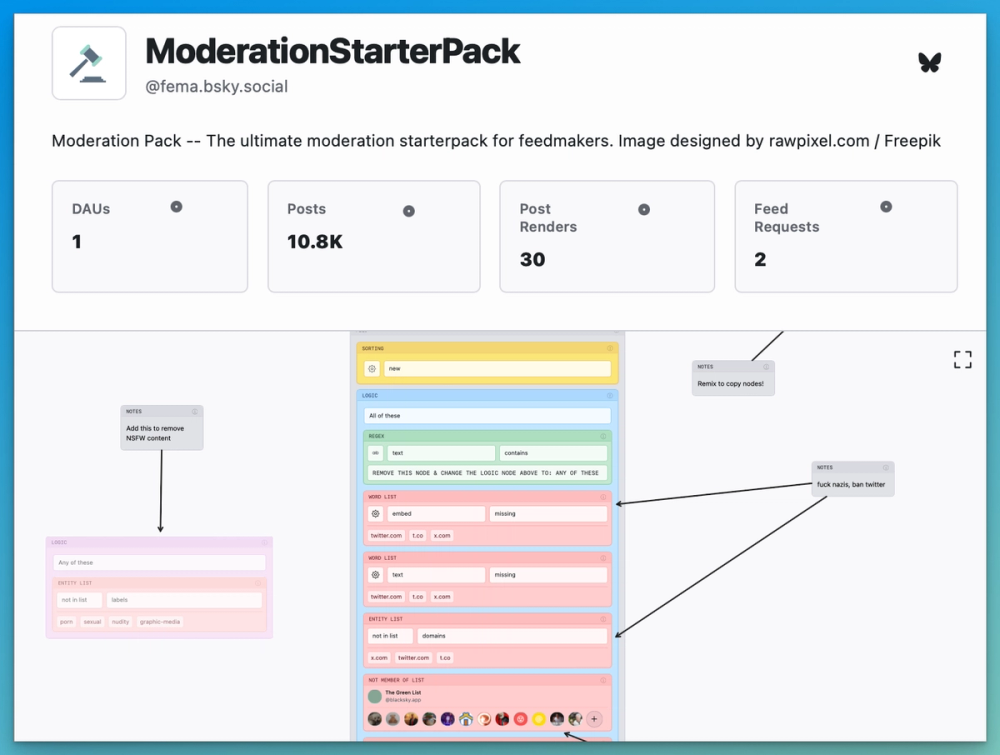Viewport: 1000px width, 755px height.
Task: Click info icon on domains Entity List node
Action: [x=603, y=619]
